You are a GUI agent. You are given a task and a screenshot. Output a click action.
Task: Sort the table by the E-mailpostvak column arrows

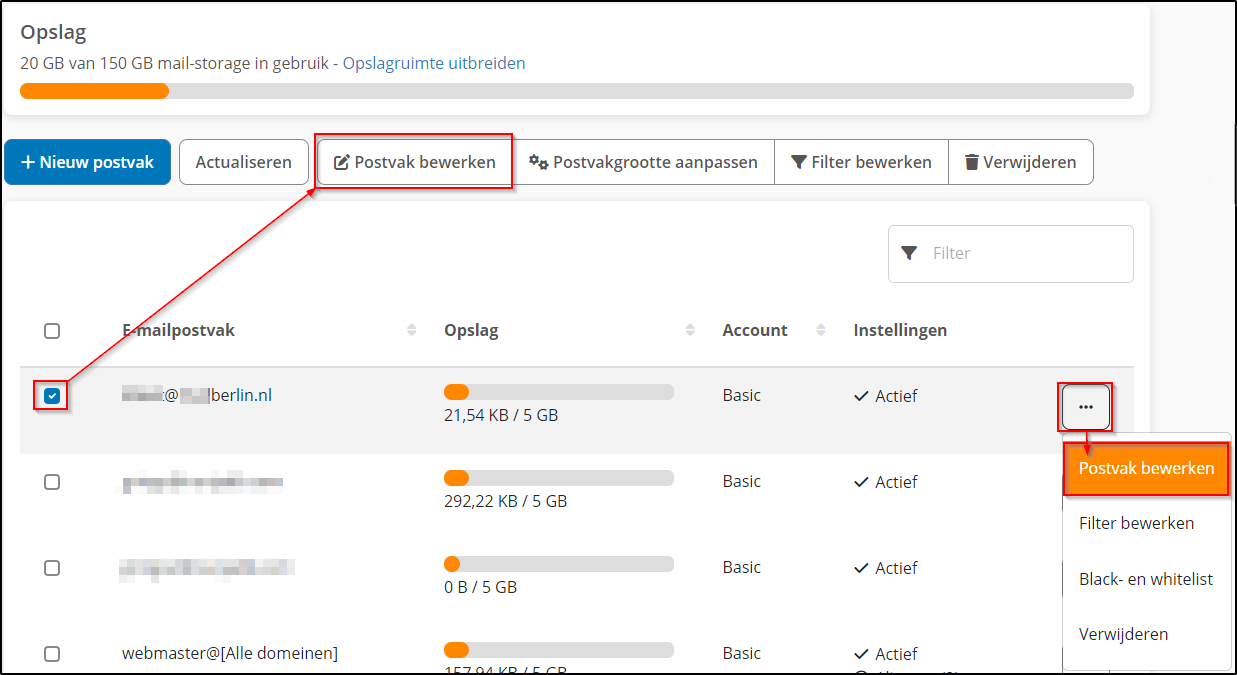point(411,329)
